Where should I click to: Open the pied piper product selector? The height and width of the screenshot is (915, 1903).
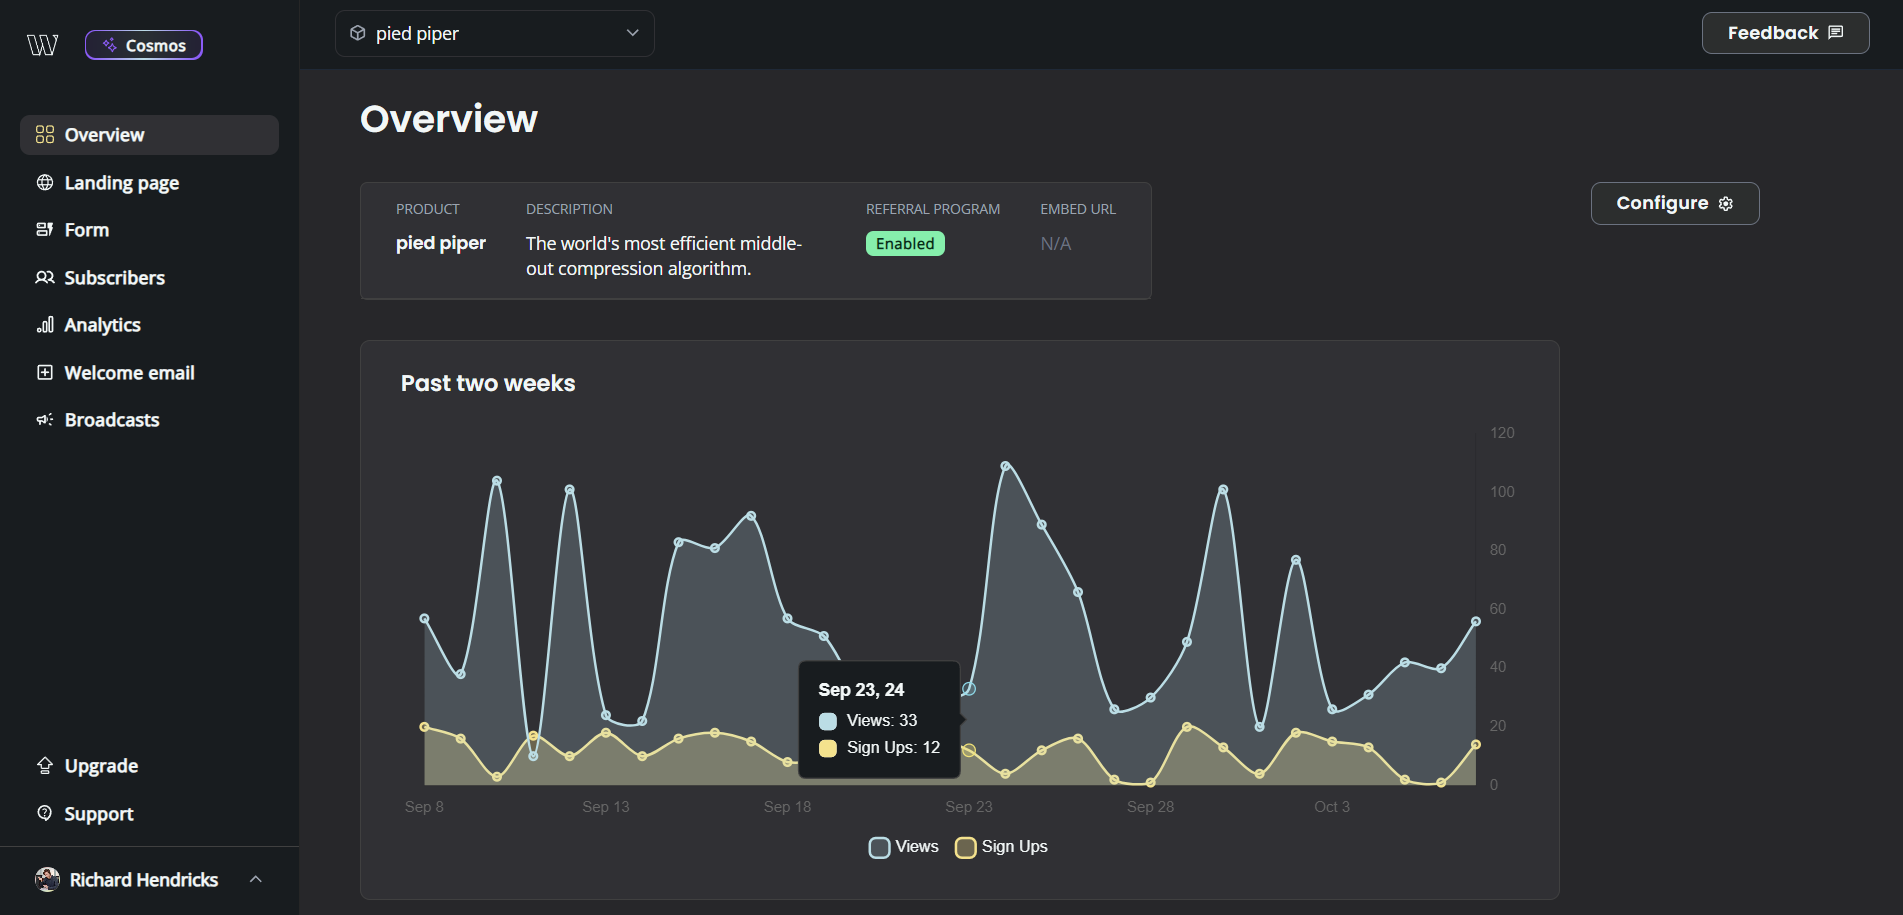(494, 33)
